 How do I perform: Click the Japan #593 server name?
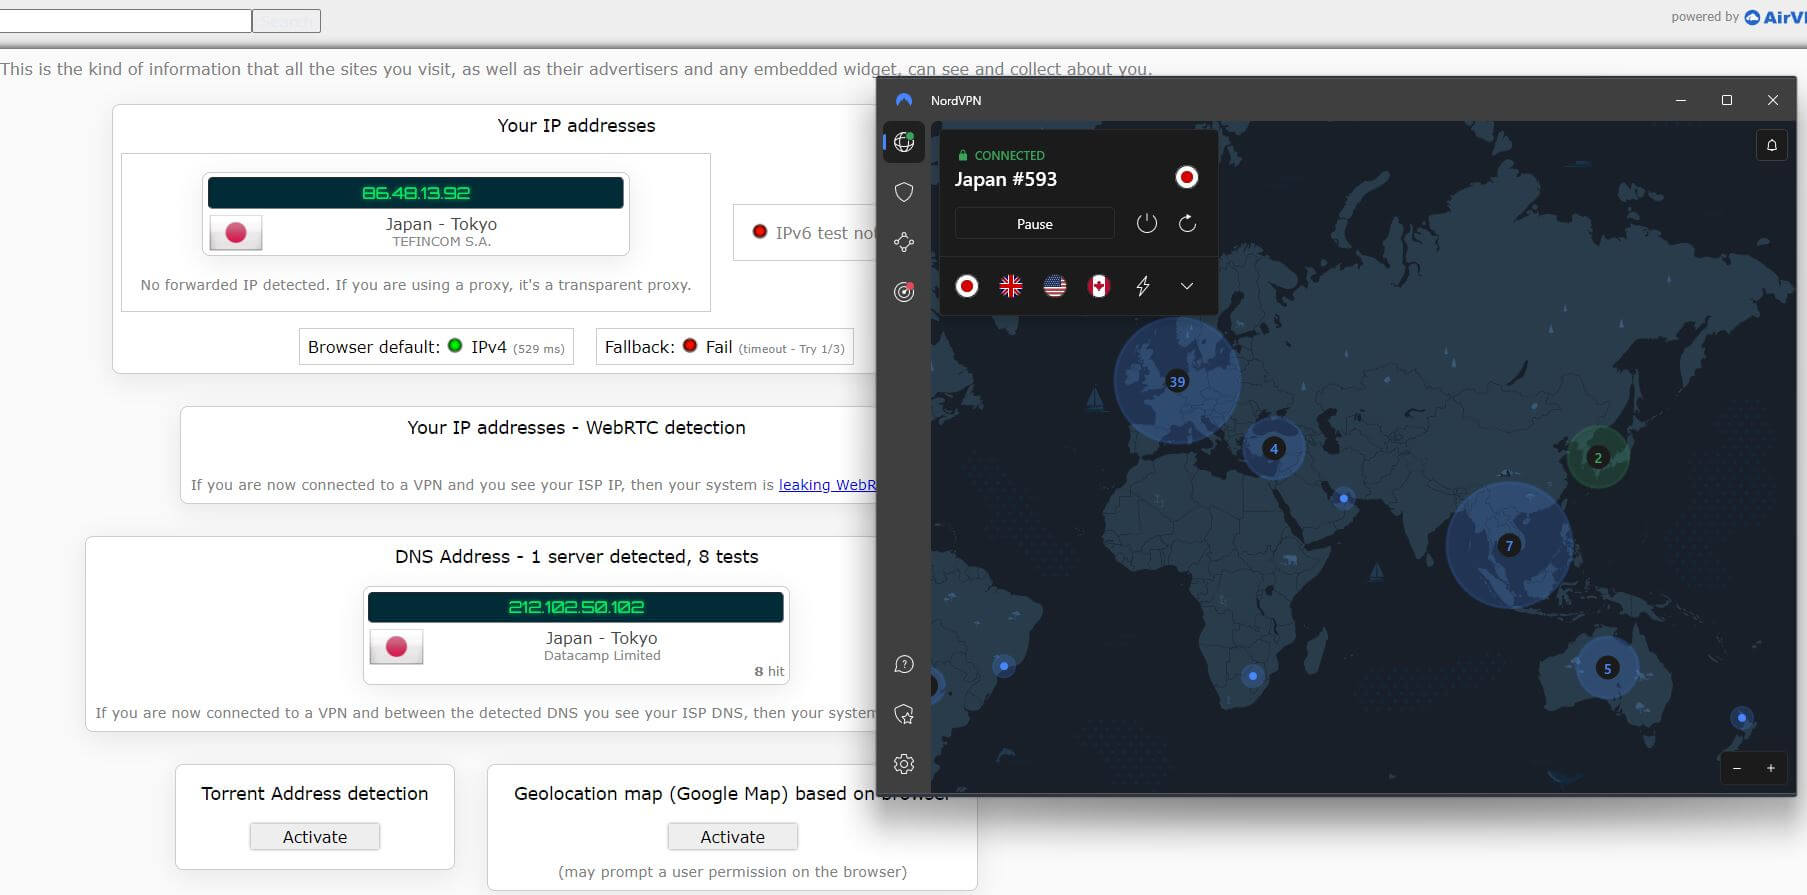click(x=1006, y=180)
